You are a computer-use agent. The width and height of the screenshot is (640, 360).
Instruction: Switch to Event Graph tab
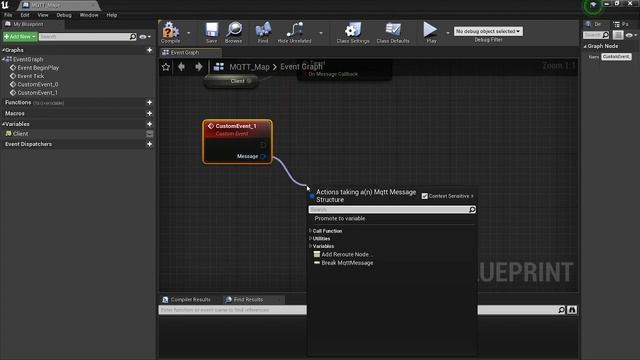[x=190, y=52]
